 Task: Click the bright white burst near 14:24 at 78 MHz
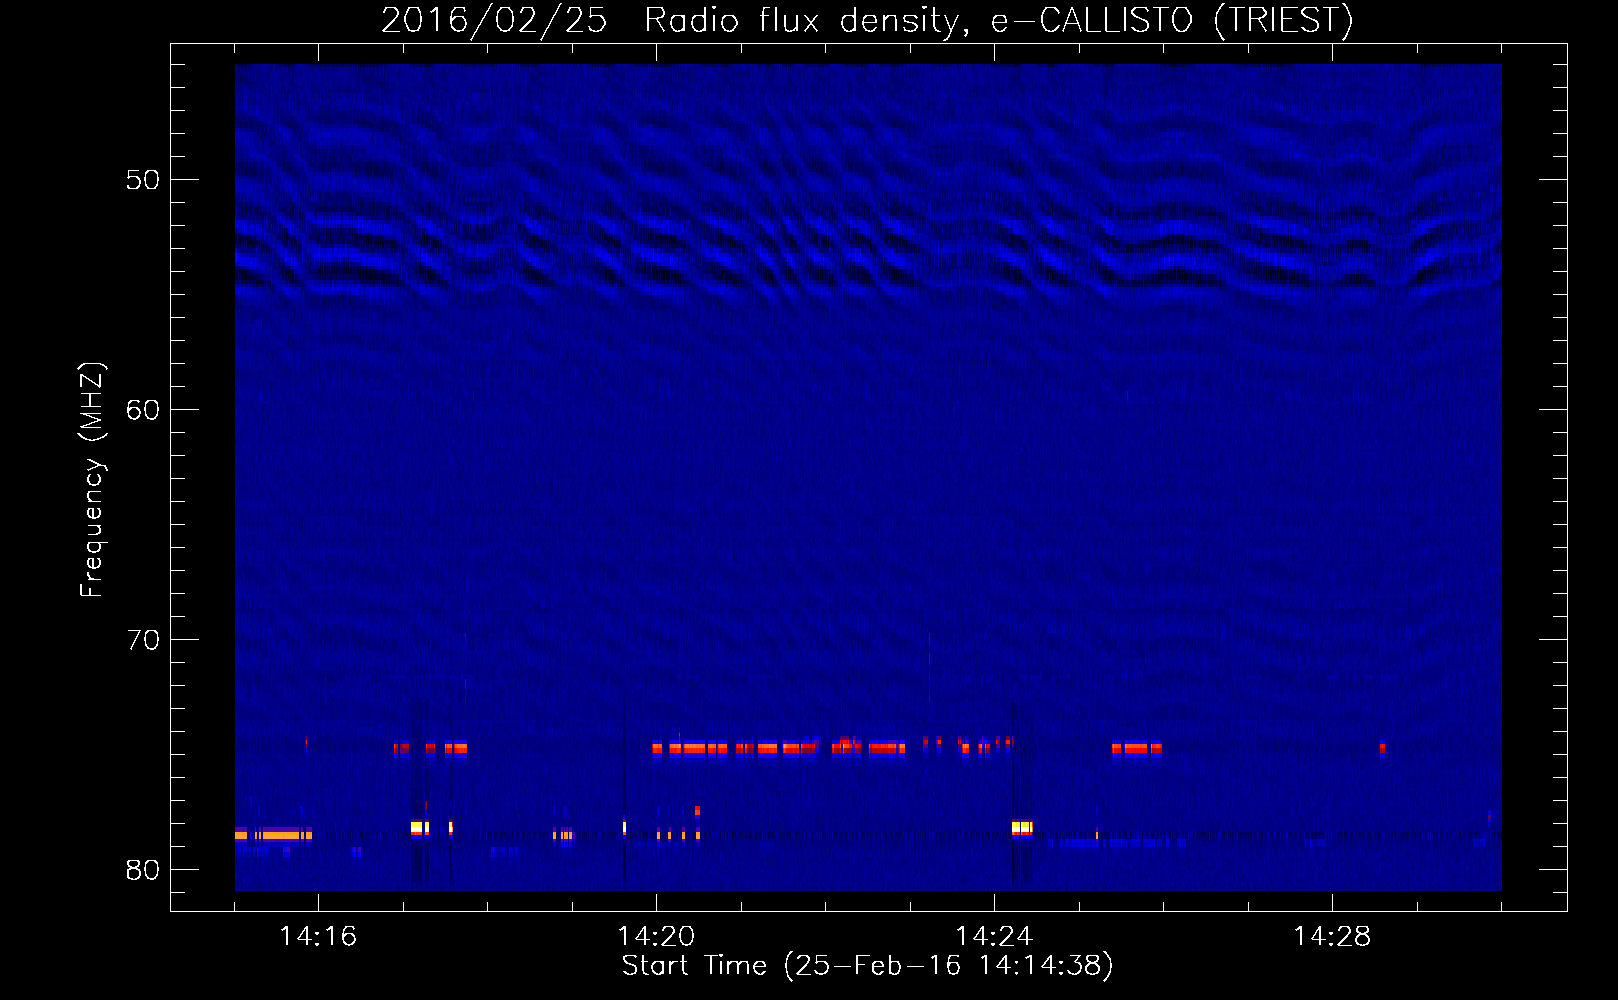[1022, 828]
